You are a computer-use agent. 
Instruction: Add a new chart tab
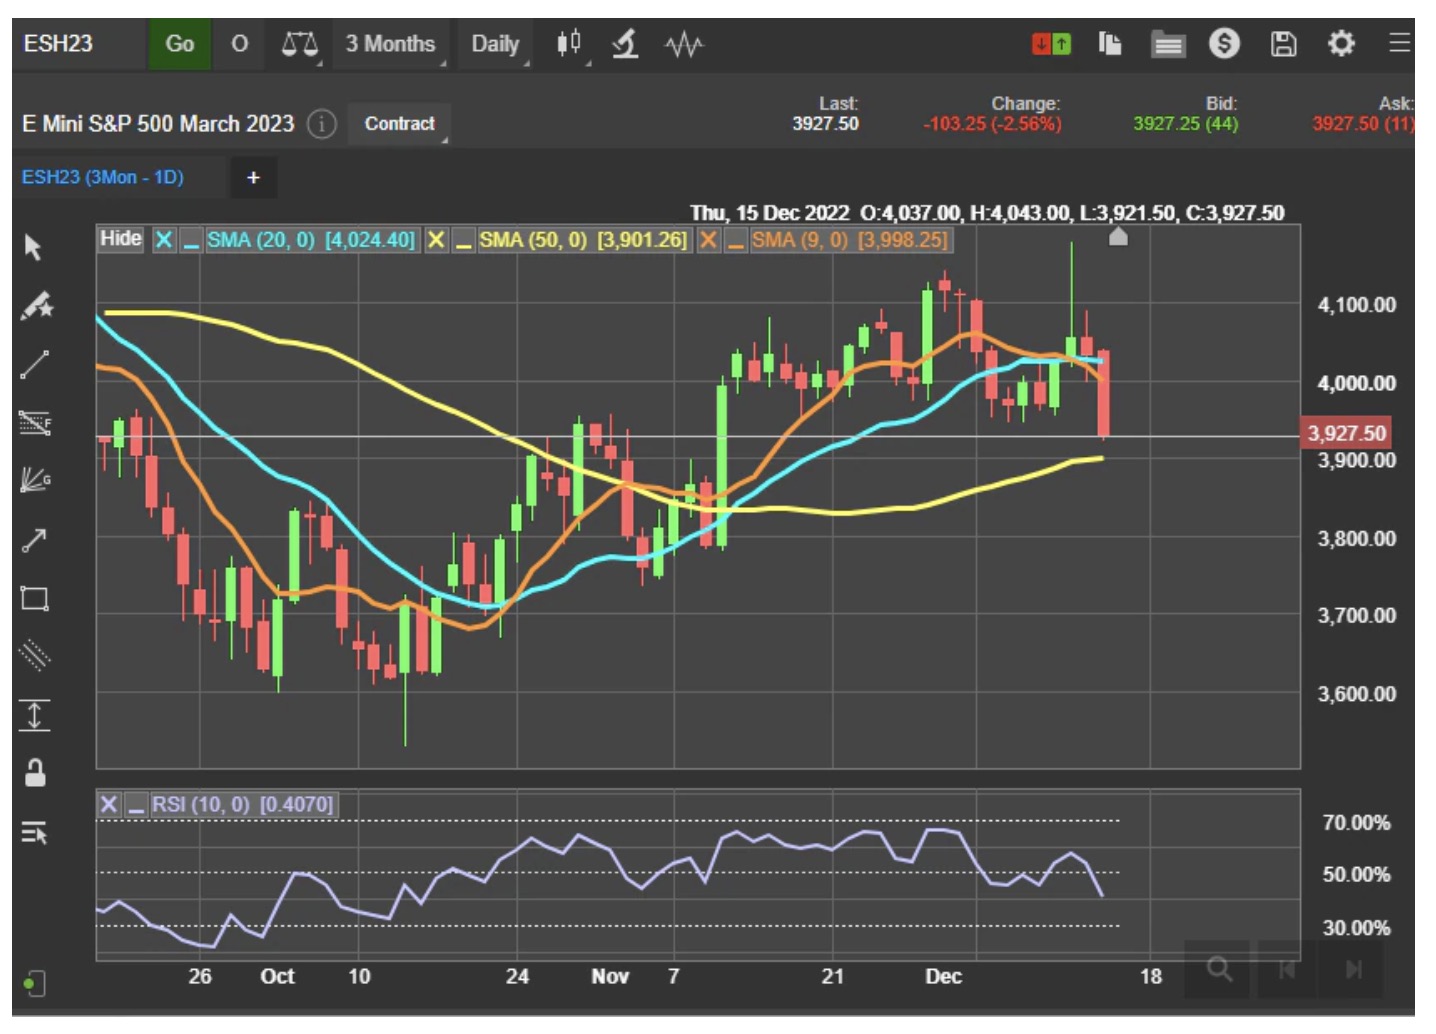point(253,177)
